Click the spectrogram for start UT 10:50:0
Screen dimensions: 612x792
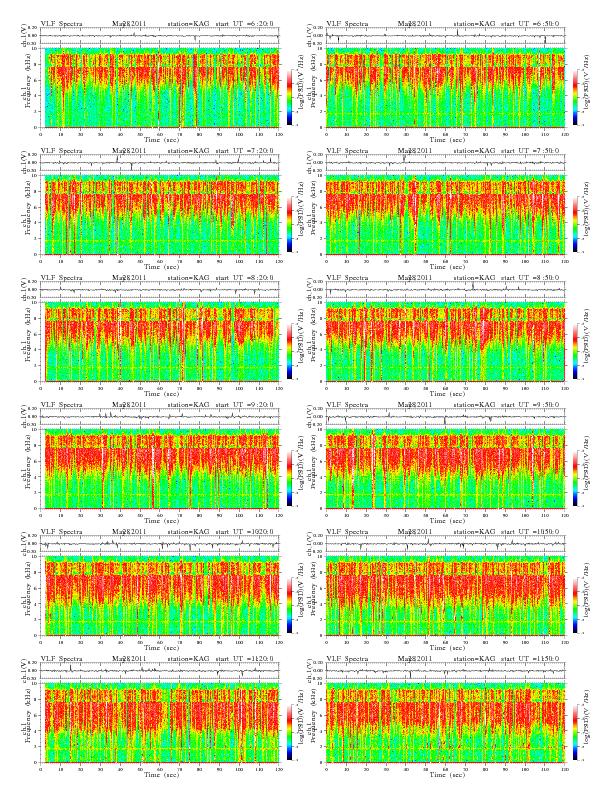tap(445, 596)
